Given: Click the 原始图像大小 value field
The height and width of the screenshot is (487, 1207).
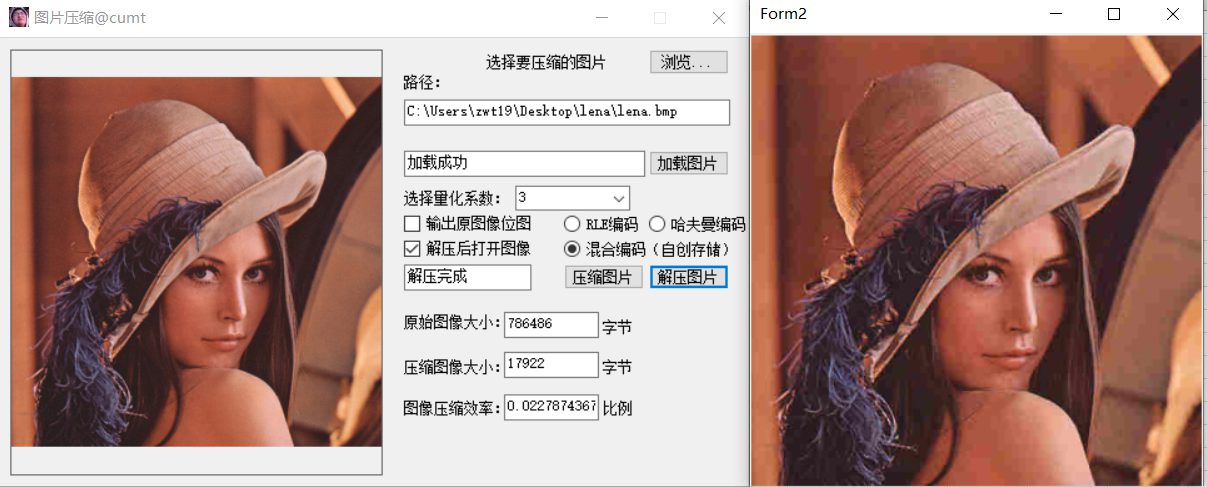Looking at the screenshot, I should tap(551, 324).
